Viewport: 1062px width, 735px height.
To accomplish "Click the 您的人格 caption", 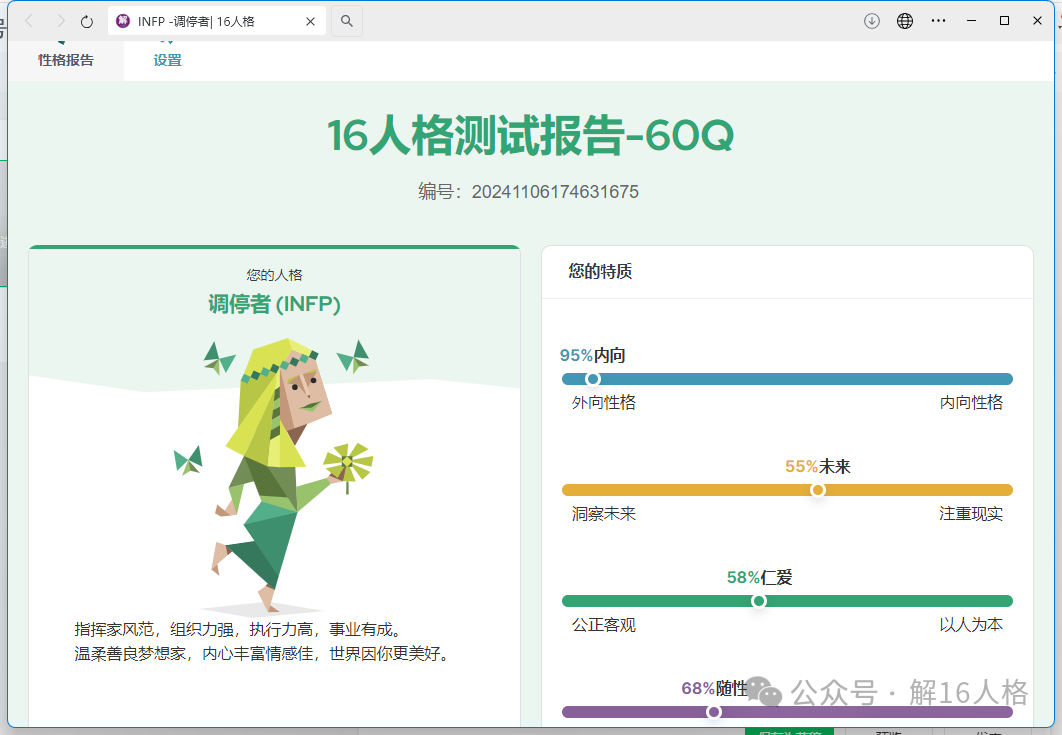I will click(274, 275).
